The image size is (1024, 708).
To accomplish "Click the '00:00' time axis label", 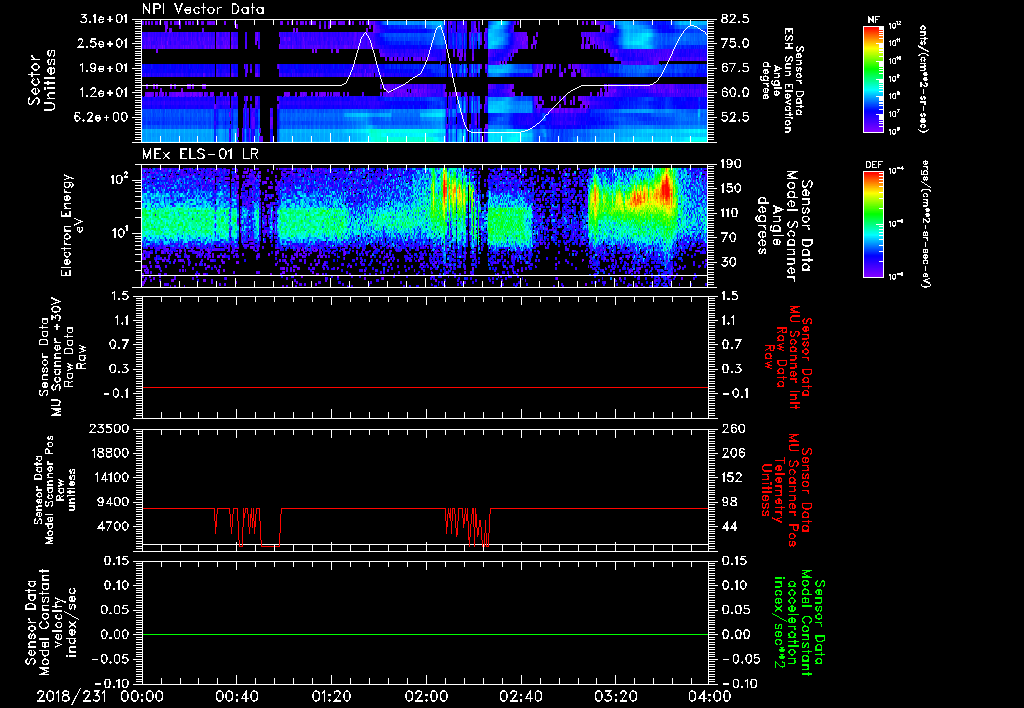I will tap(142, 696).
